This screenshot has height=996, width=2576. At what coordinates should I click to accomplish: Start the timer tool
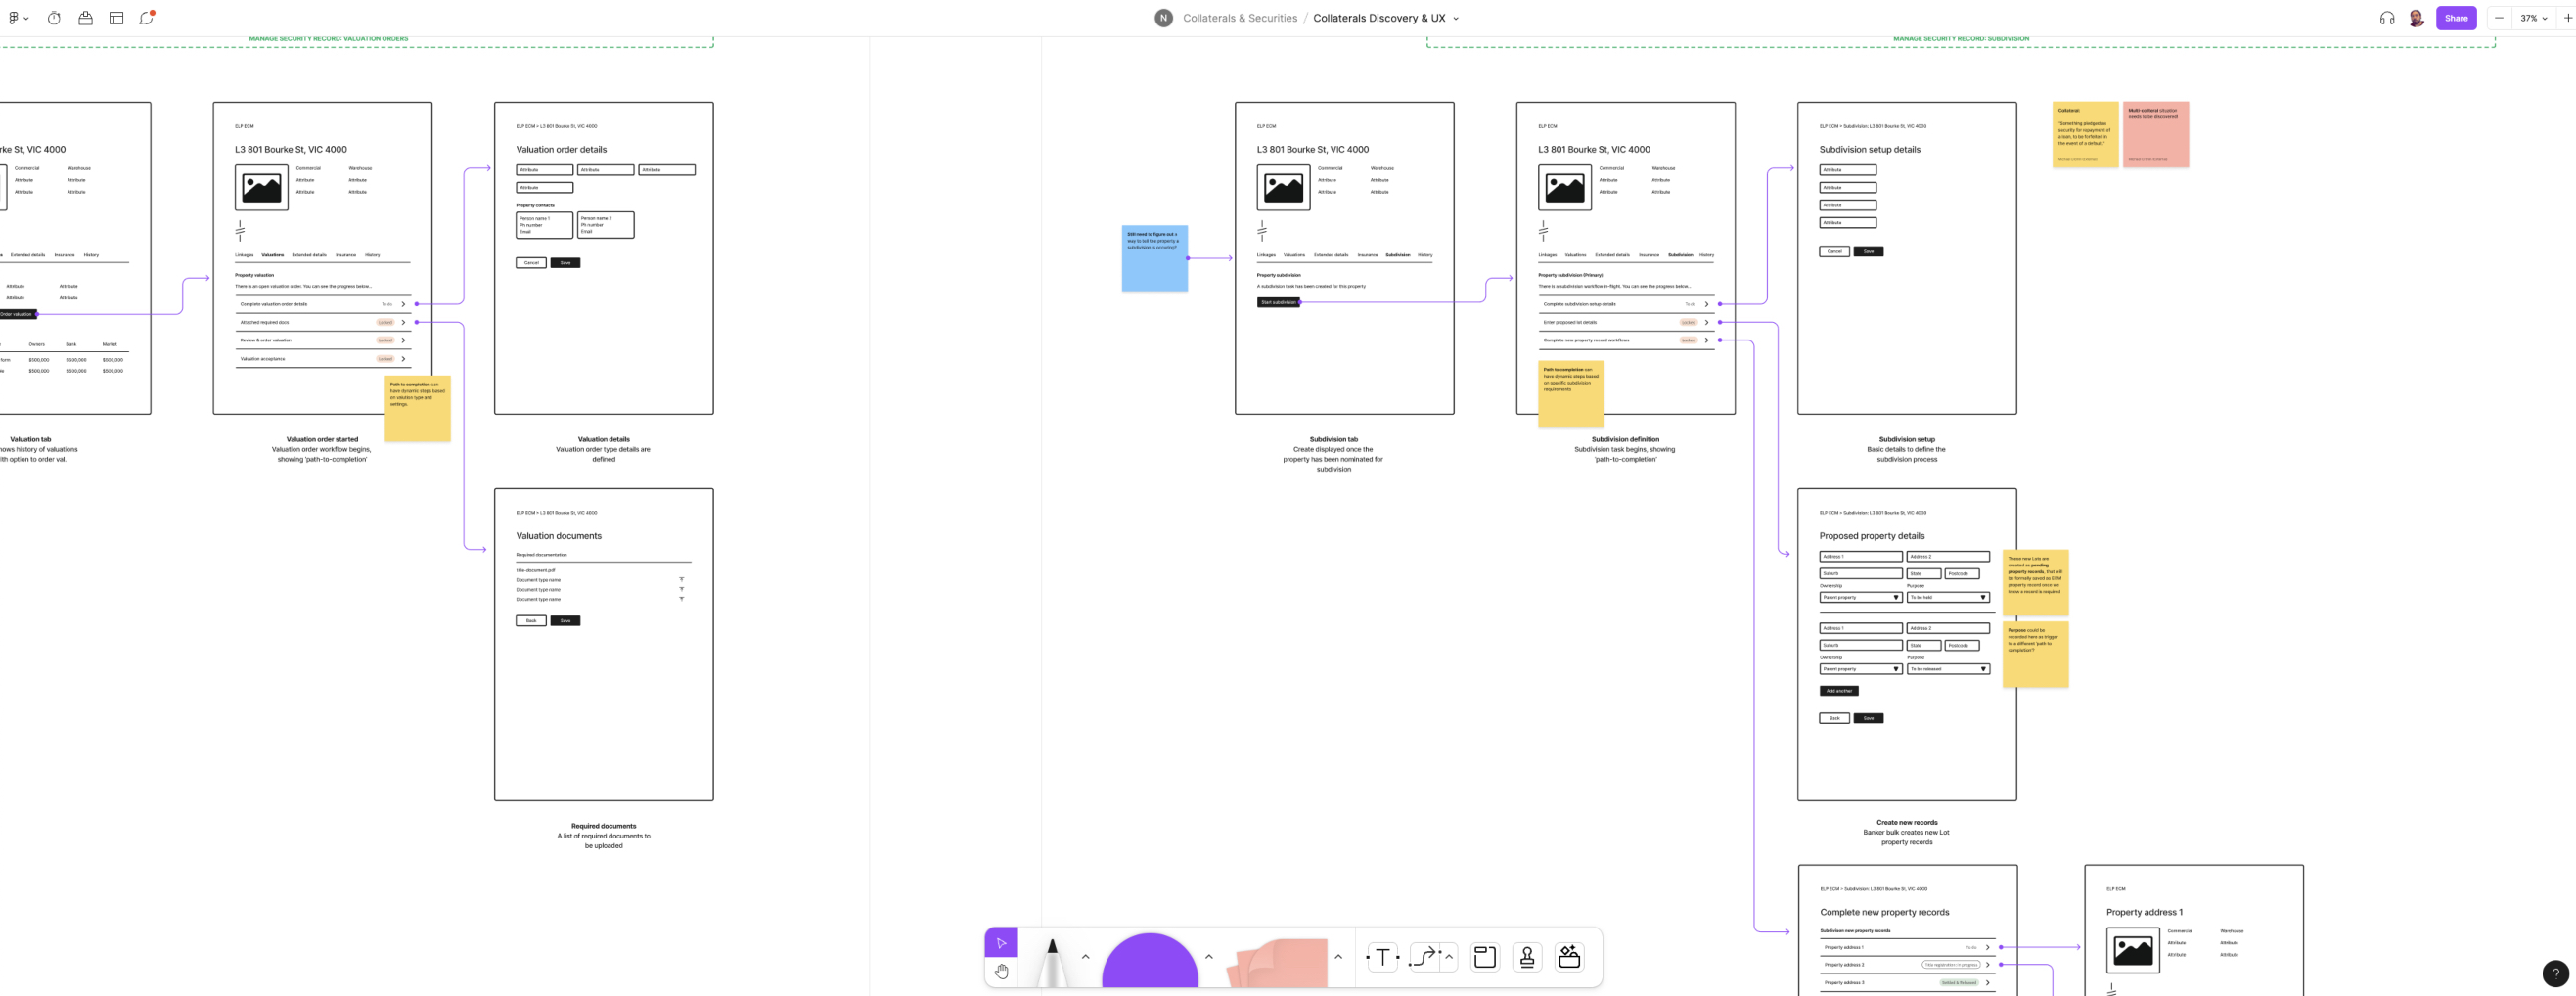click(x=54, y=18)
